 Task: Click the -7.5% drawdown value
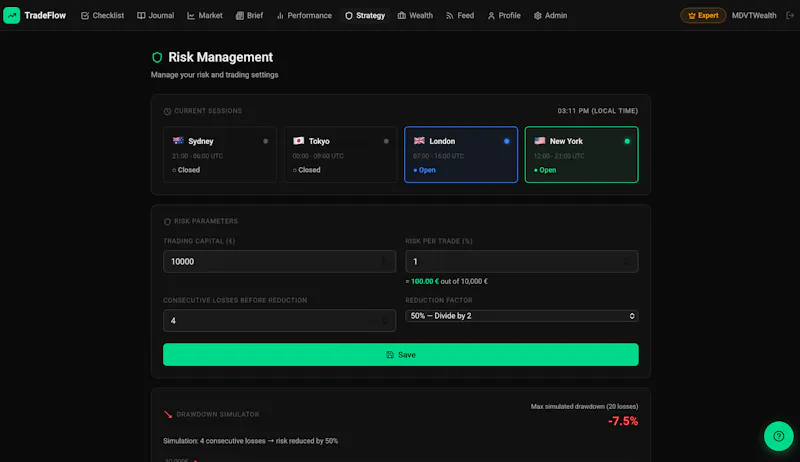pyautogui.click(x=622, y=421)
